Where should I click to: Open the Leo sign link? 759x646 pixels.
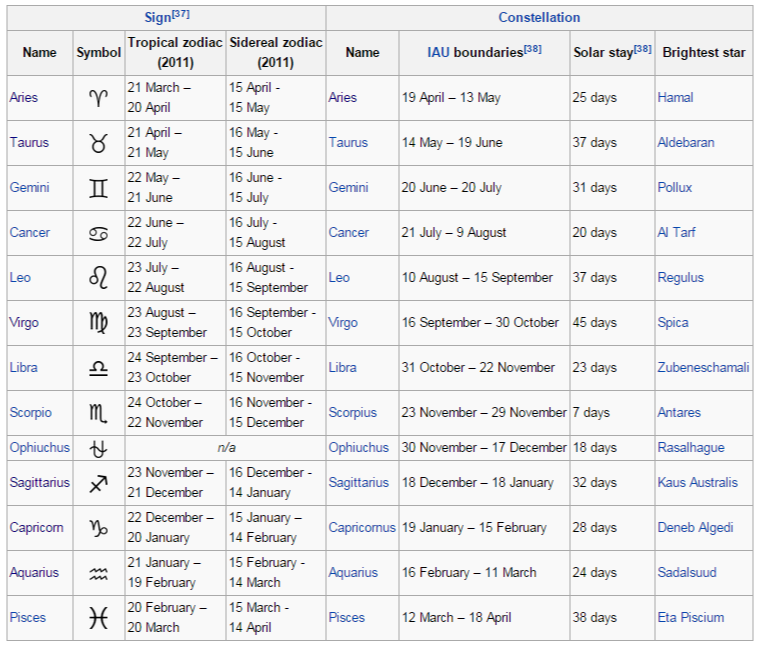[x=20, y=277]
